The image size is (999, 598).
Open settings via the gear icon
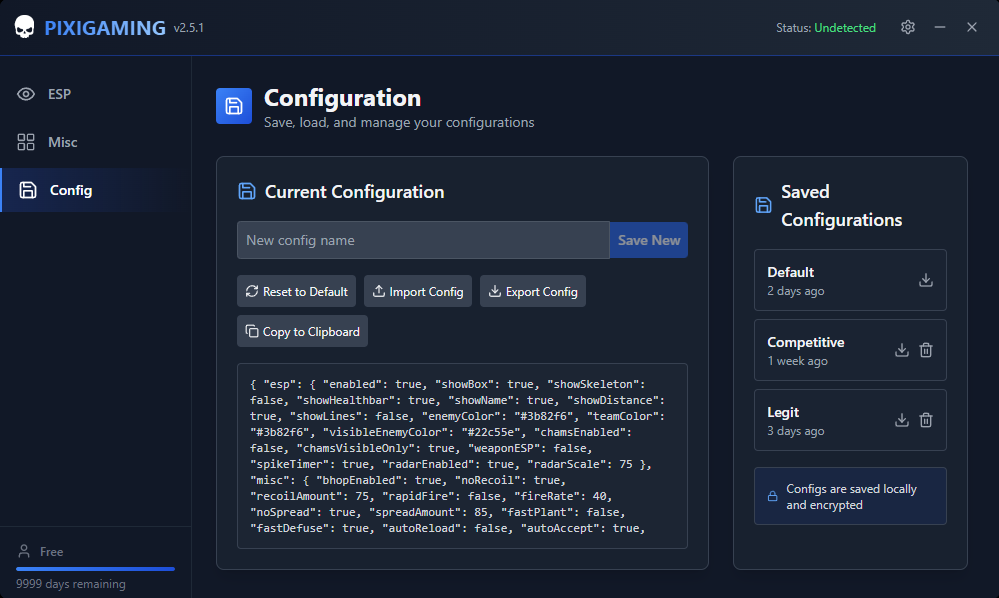(x=908, y=27)
